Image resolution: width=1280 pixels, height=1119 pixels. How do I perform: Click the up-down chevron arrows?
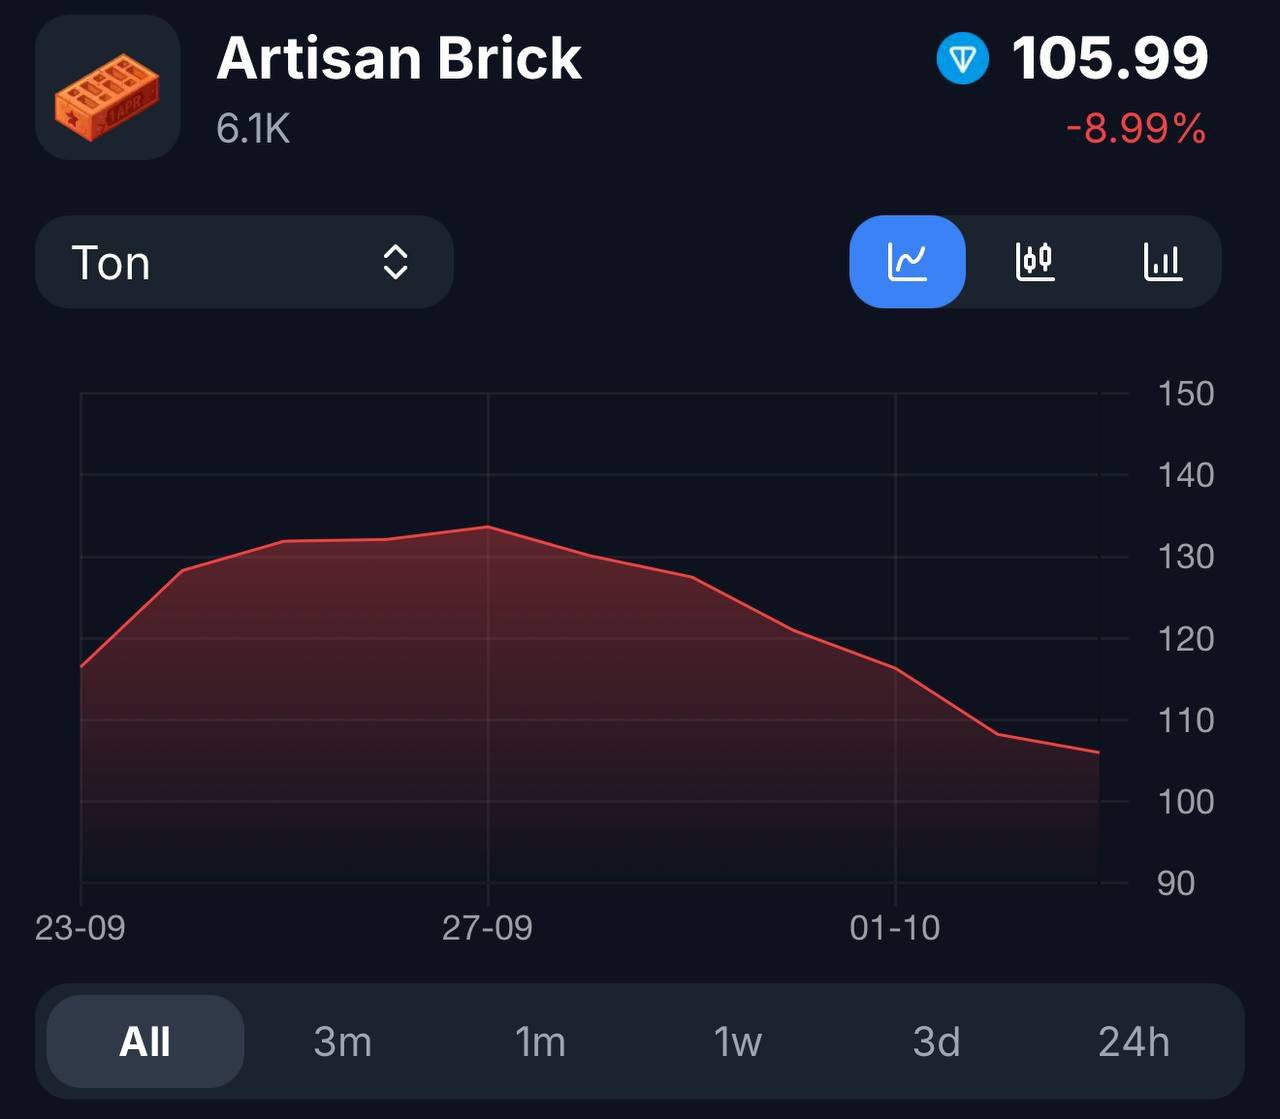pyautogui.click(x=396, y=262)
